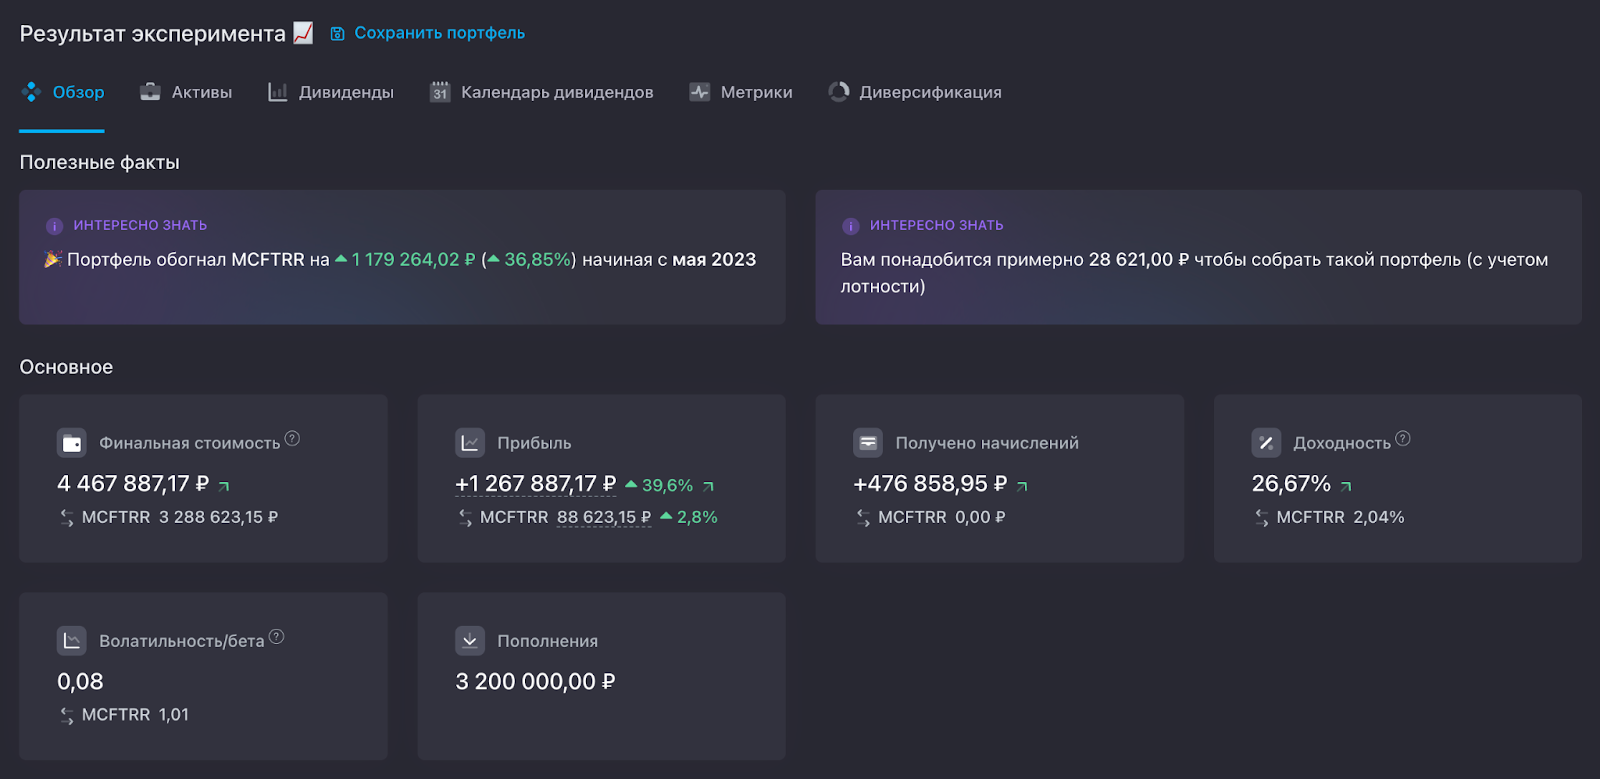
Task: Click the help icon next to Финальная стоимость
Action: click(292, 438)
